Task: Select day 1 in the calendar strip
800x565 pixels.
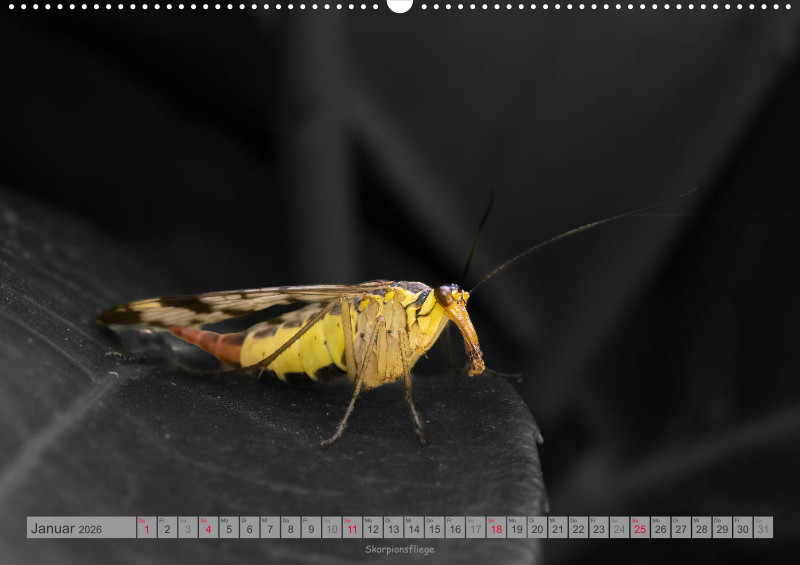Action: pyautogui.click(x=146, y=528)
